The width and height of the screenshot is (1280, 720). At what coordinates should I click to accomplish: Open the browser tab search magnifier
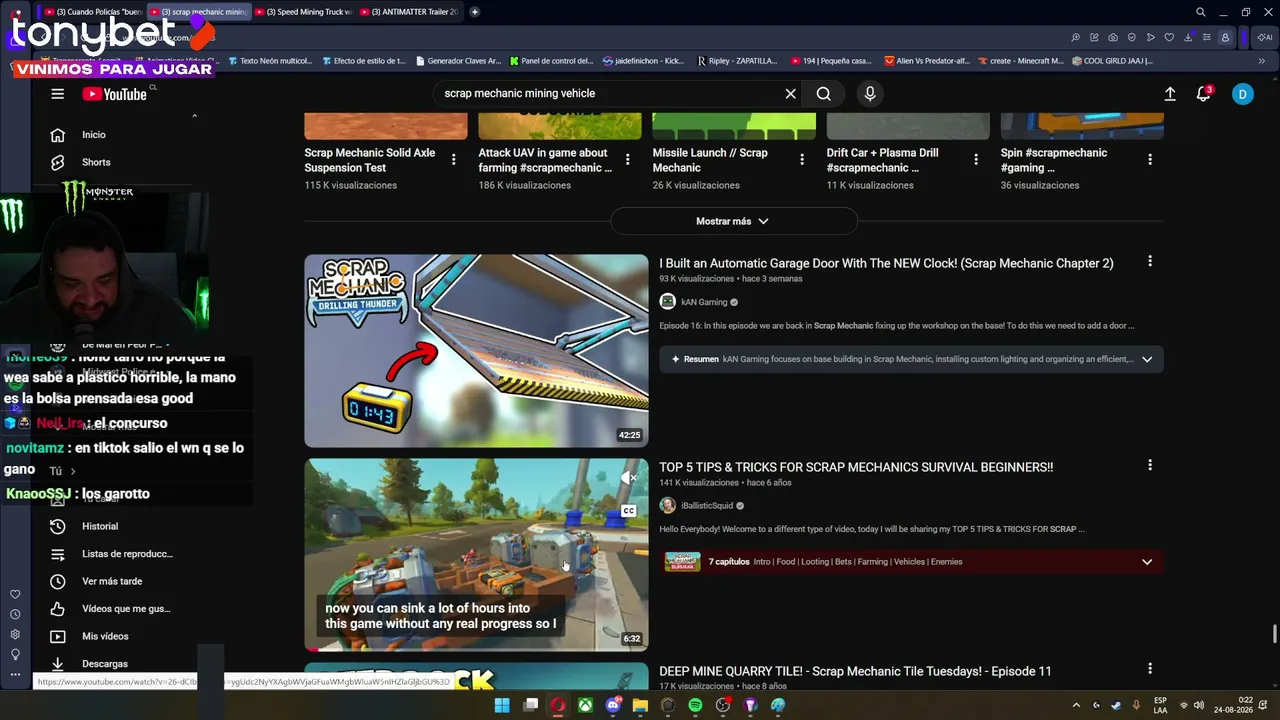coord(1200,12)
